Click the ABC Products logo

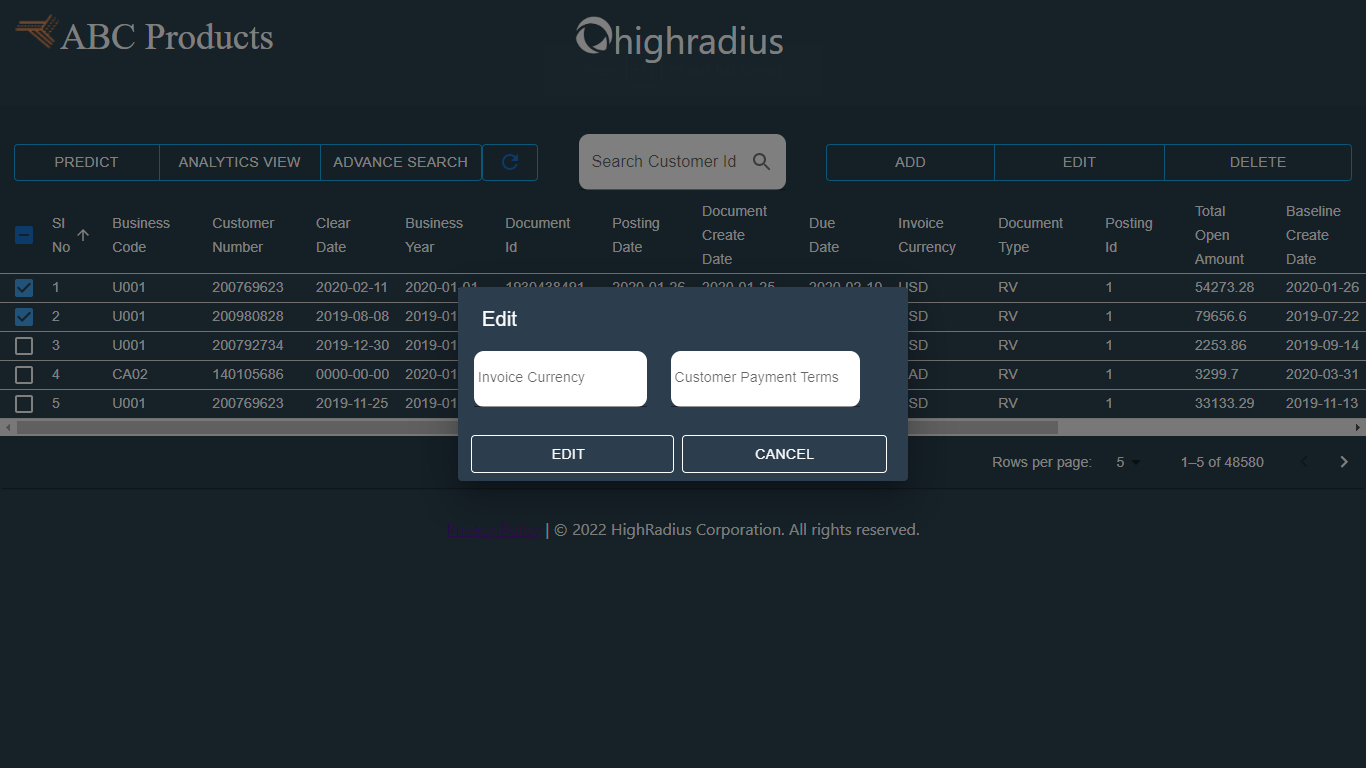(143, 36)
